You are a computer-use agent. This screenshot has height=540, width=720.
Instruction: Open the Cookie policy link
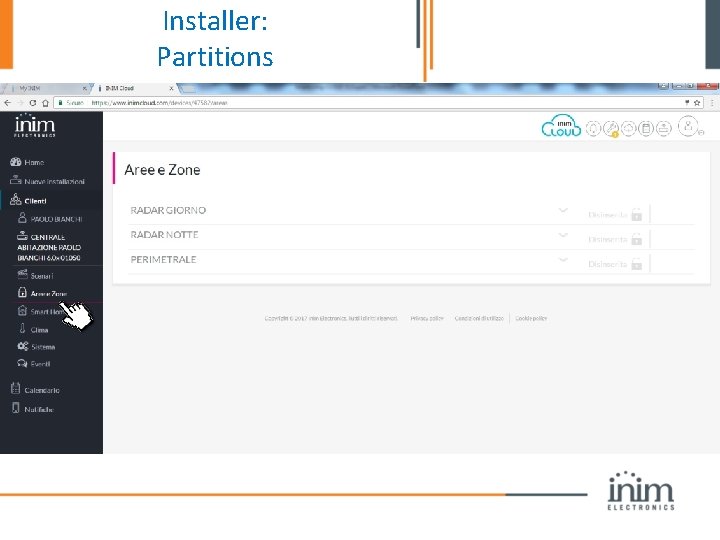click(531, 318)
